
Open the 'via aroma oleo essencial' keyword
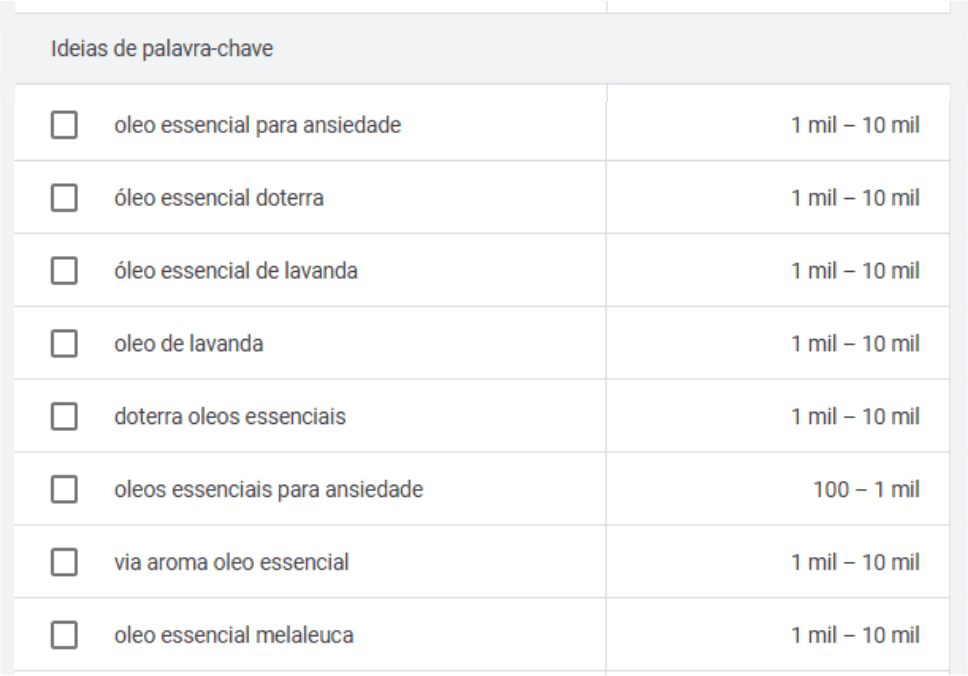click(x=231, y=563)
